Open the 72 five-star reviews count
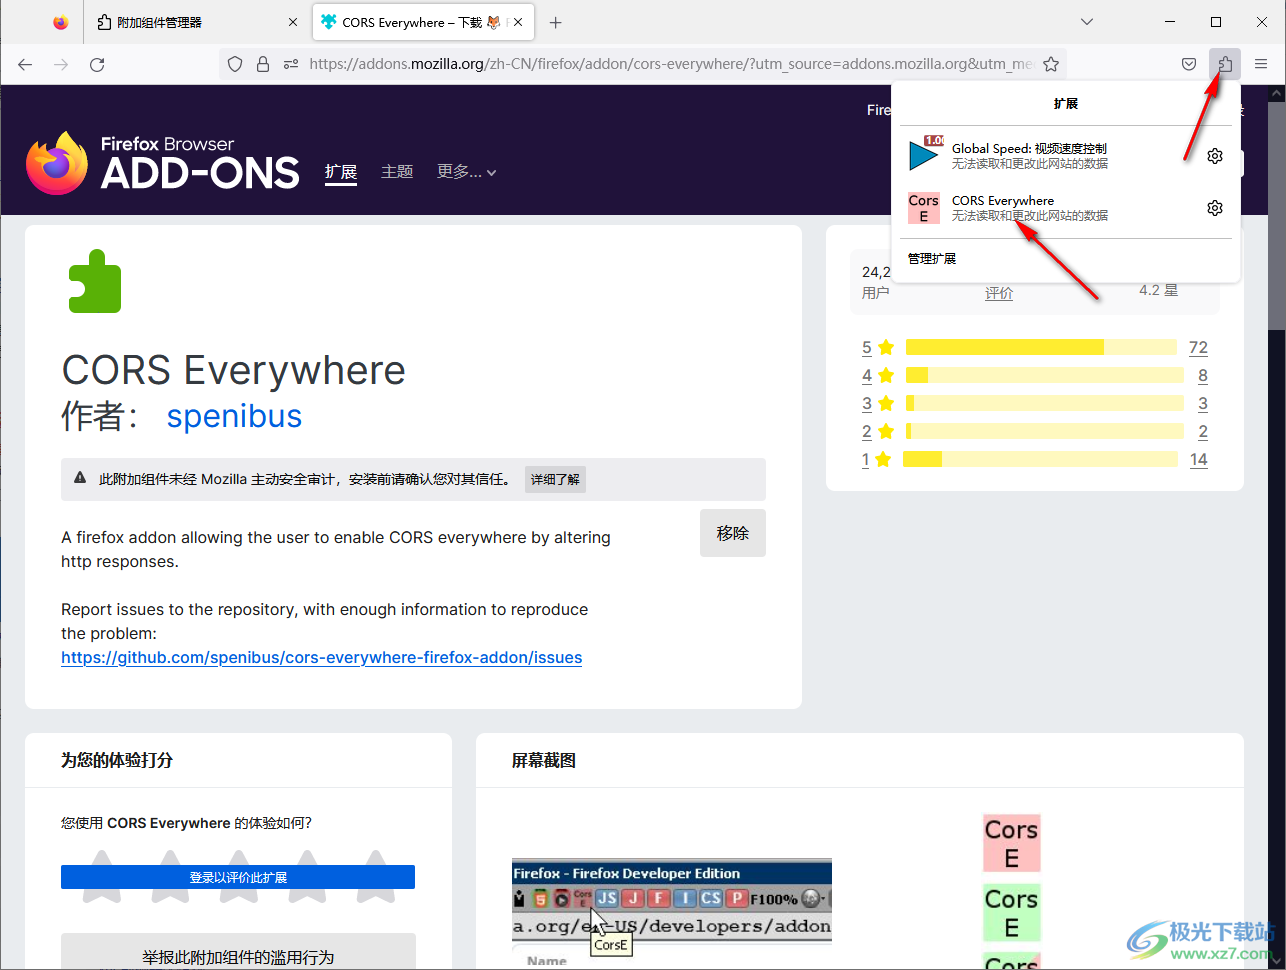1286x970 pixels. click(x=1198, y=347)
